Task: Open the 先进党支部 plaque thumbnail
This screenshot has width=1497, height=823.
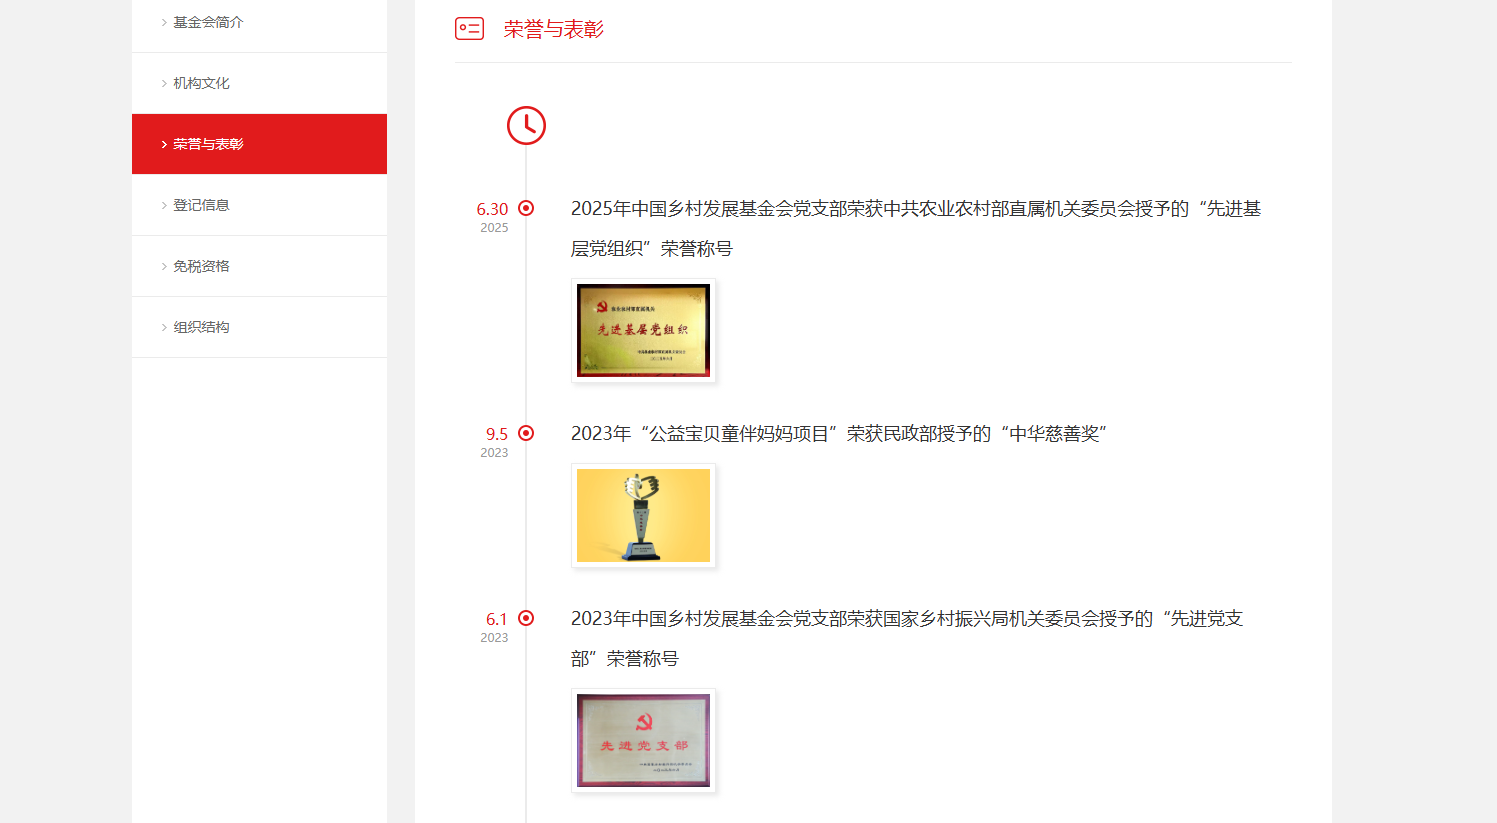Action: [x=643, y=740]
